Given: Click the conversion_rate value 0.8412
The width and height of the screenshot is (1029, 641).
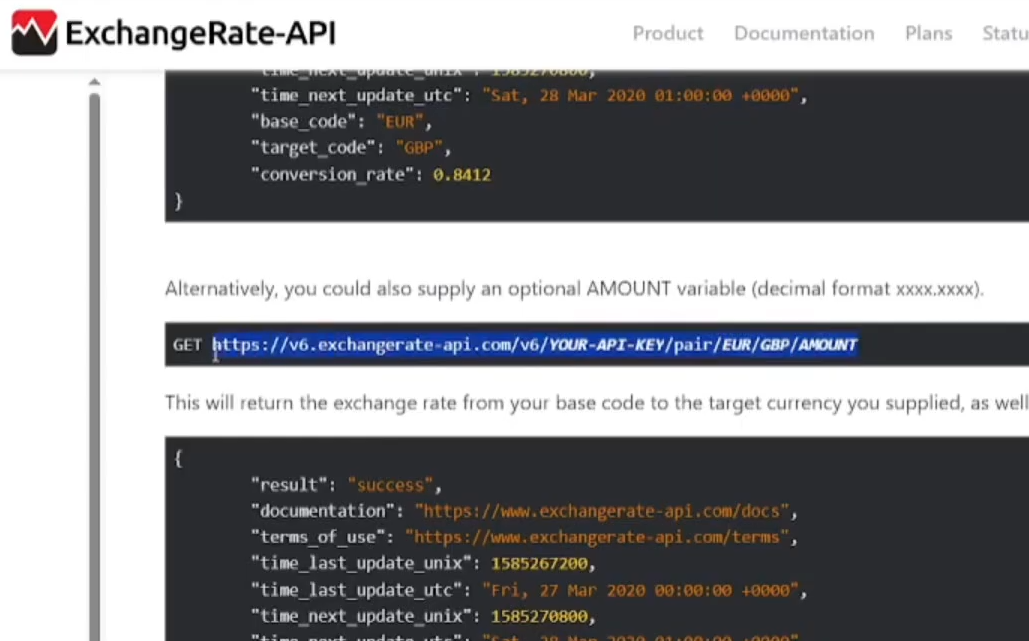Looking at the screenshot, I should click(x=461, y=175).
